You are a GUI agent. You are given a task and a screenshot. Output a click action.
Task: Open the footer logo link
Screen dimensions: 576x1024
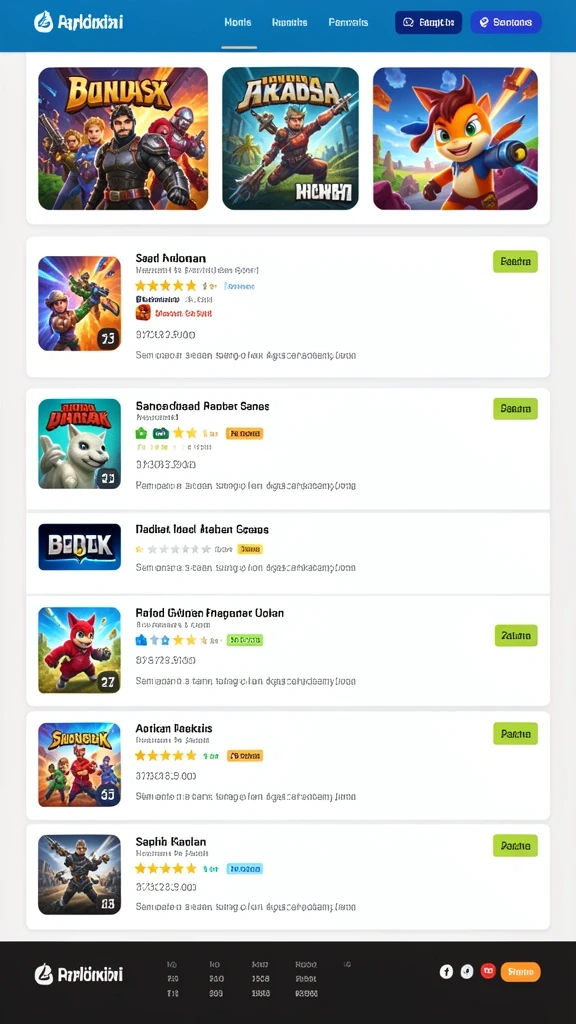coord(78,974)
